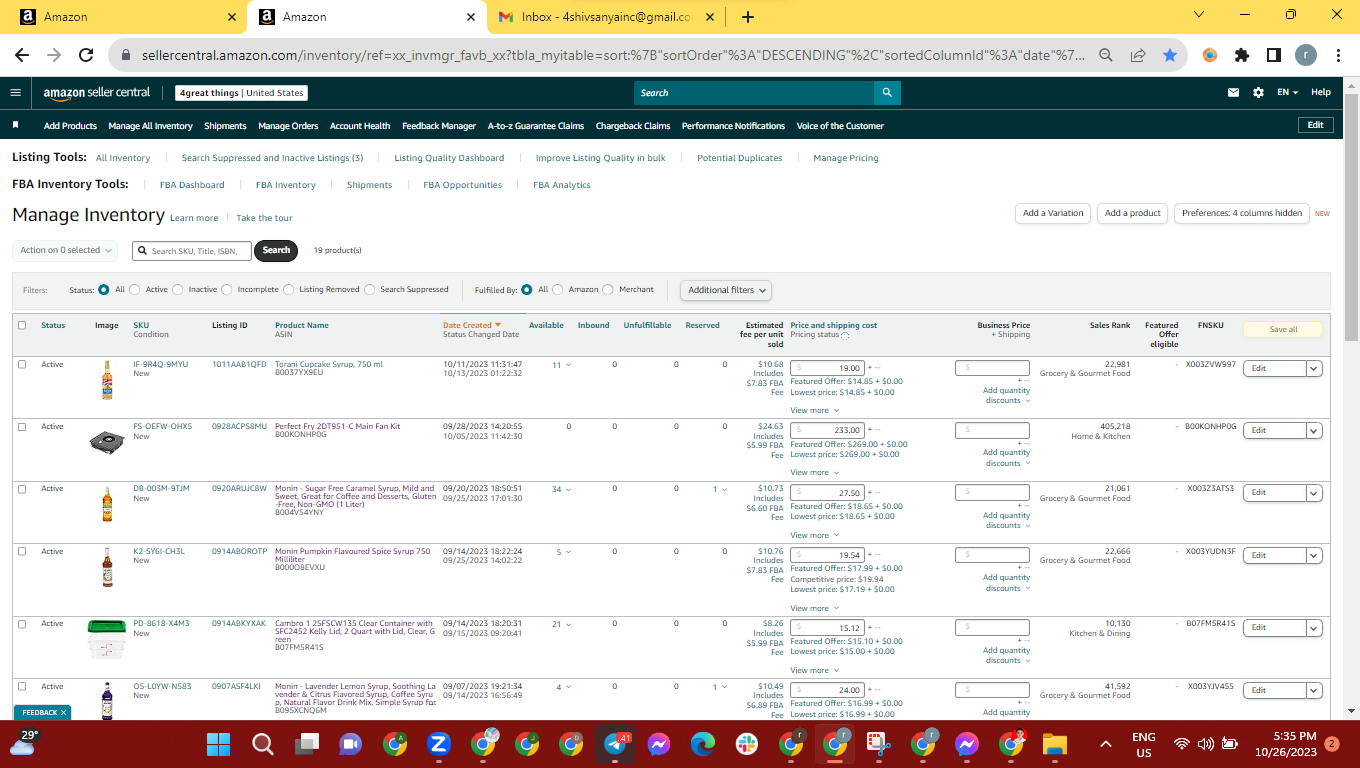This screenshot has width=1360, height=768.
Task: Click the Add a product button
Action: pyautogui.click(x=1133, y=213)
